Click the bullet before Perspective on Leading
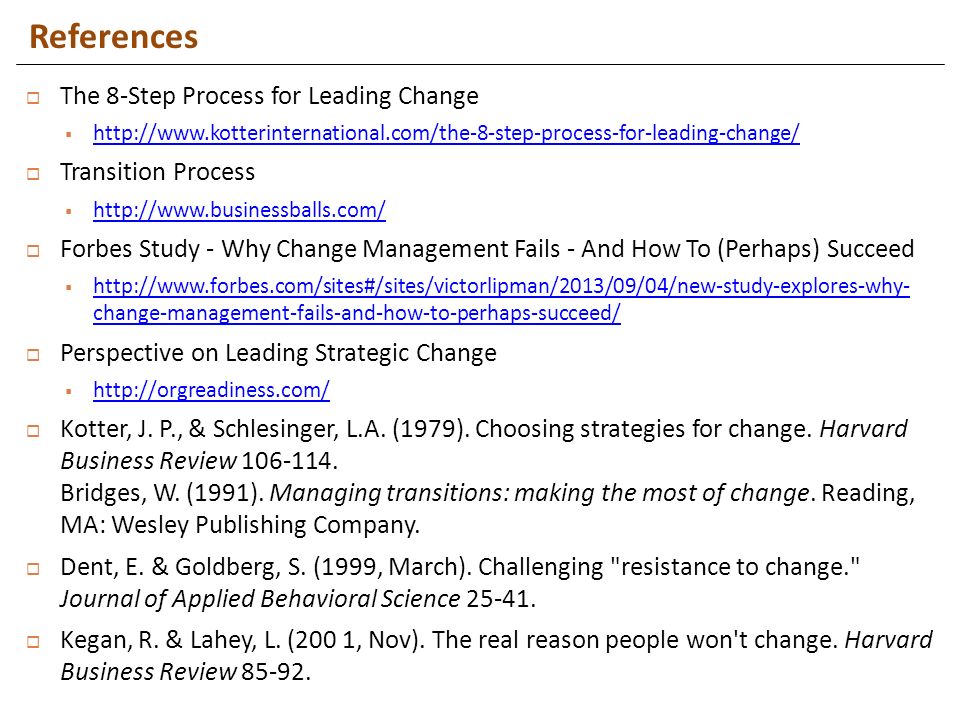Viewport: 960px width, 720px height. coord(33,354)
